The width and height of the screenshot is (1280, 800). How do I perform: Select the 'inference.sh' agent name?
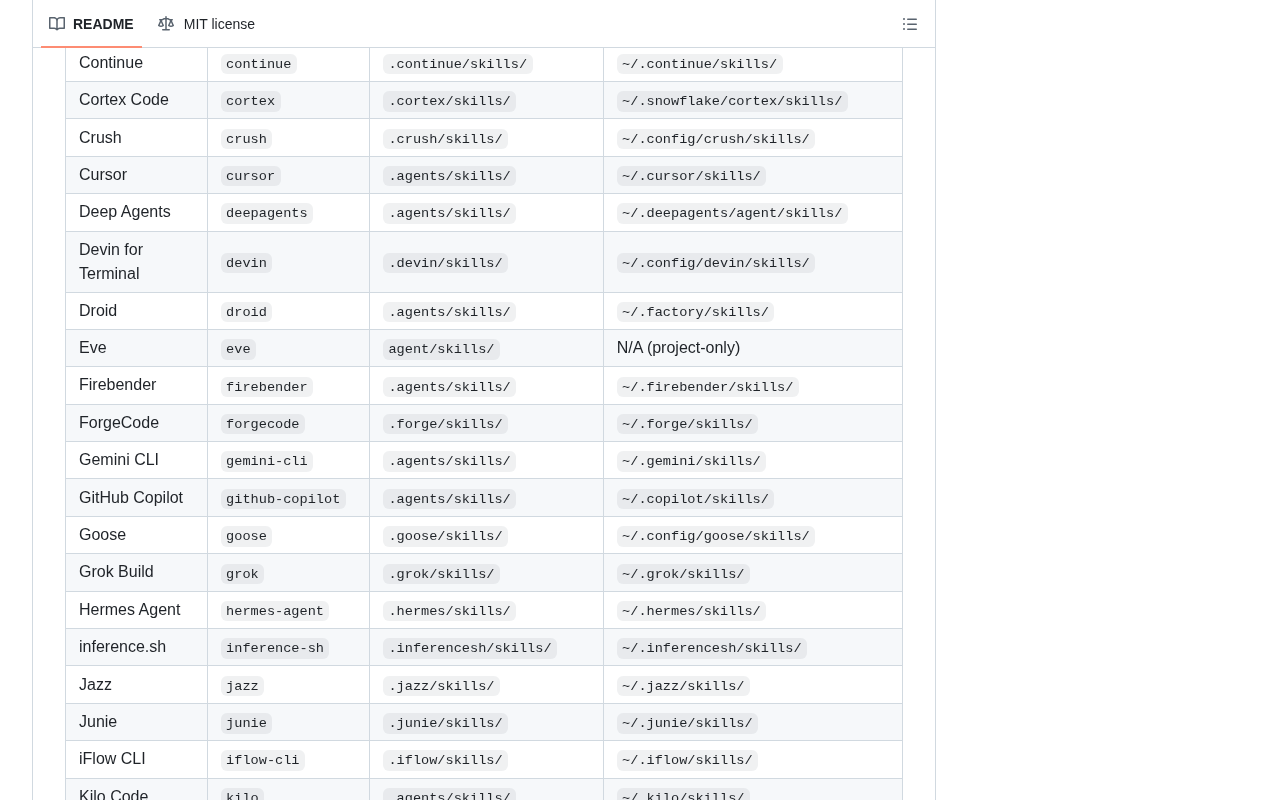pos(122,647)
